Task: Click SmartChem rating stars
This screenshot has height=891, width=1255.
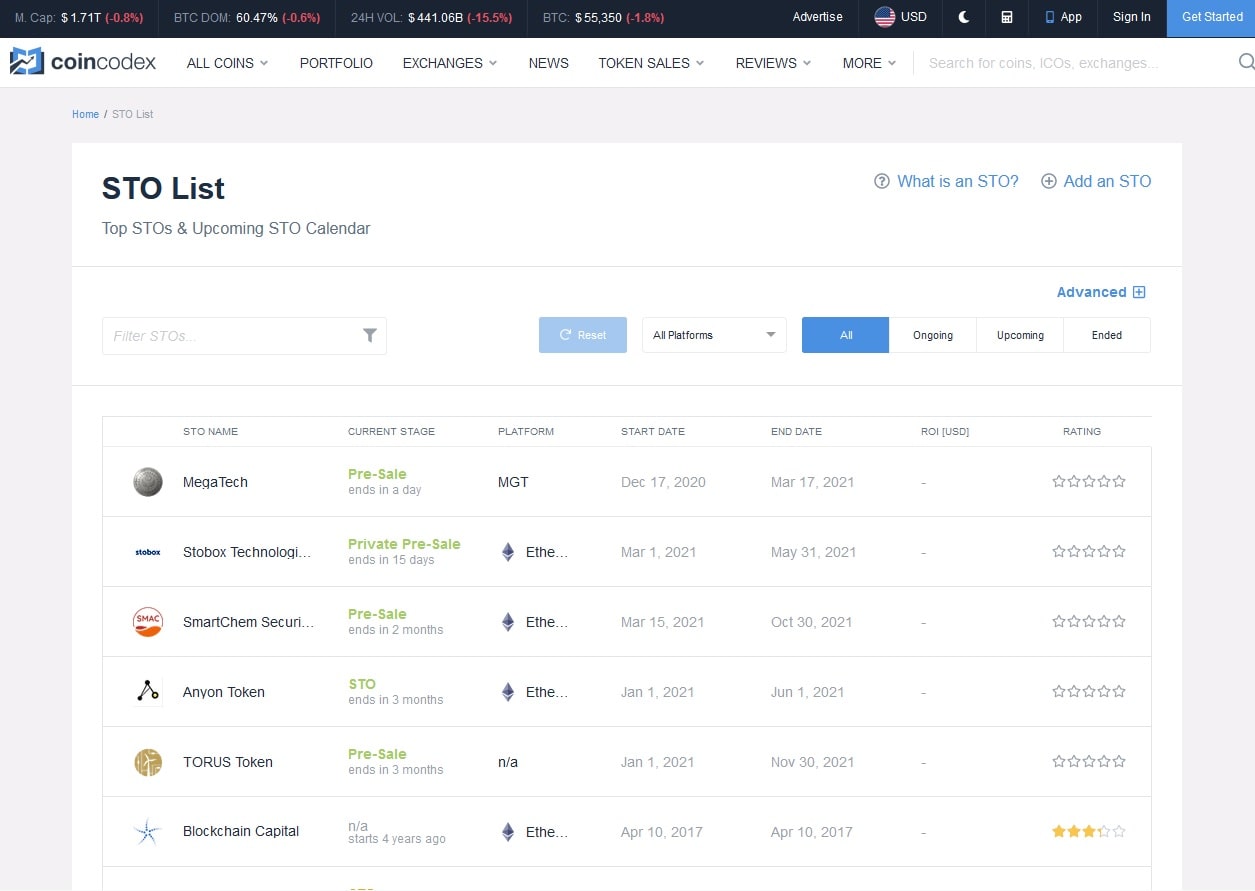Action: [1089, 621]
